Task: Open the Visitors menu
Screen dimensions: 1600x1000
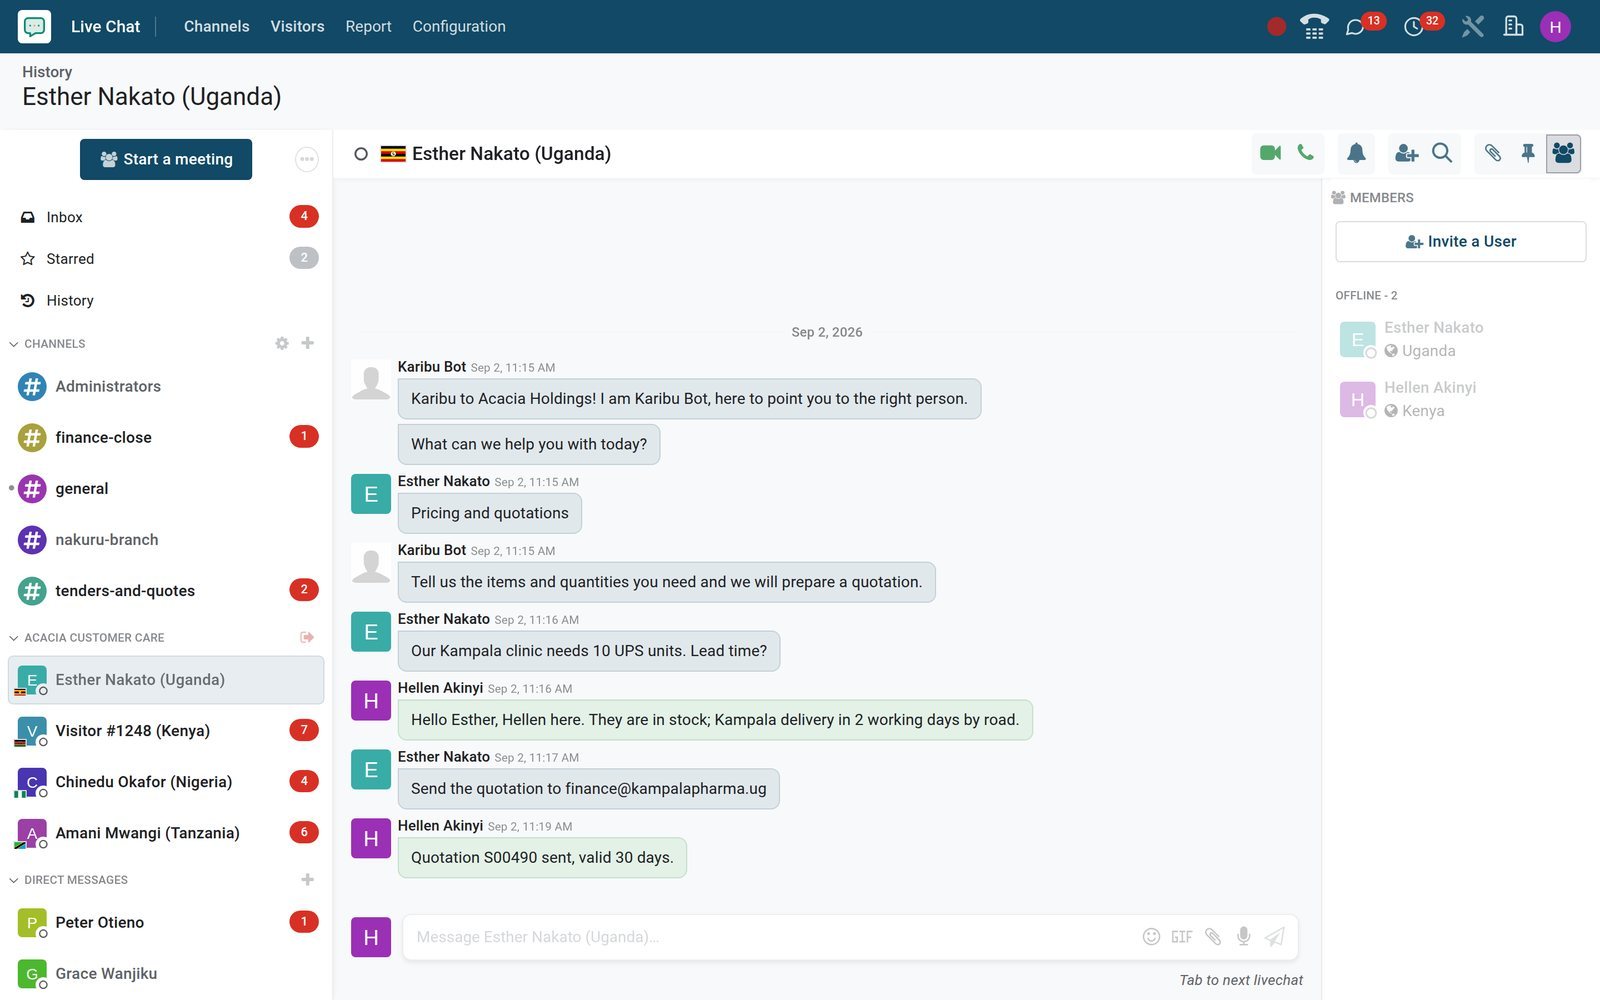Action: point(297,26)
